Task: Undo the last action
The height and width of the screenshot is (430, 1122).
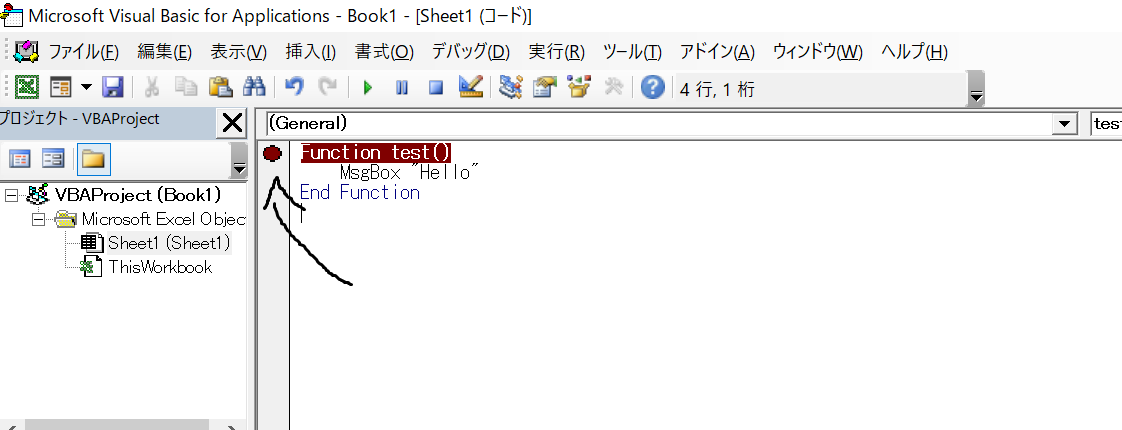Action: click(293, 88)
